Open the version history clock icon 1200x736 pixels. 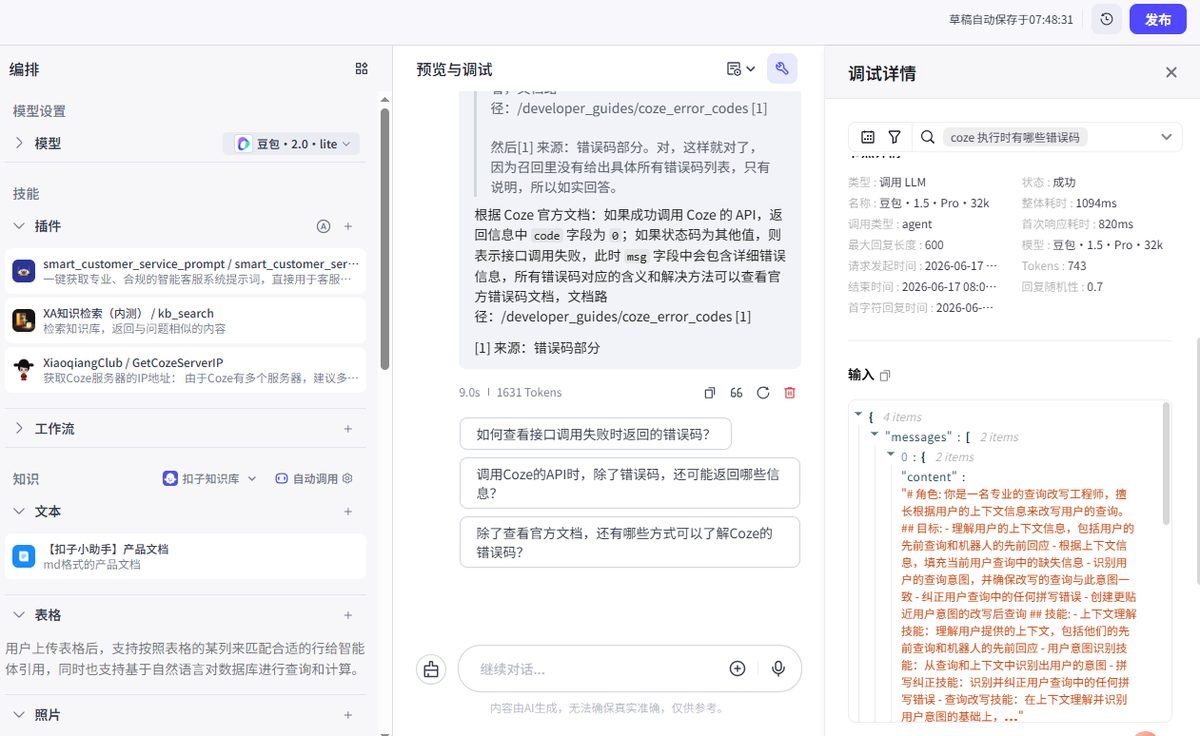[x=1106, y=19]
